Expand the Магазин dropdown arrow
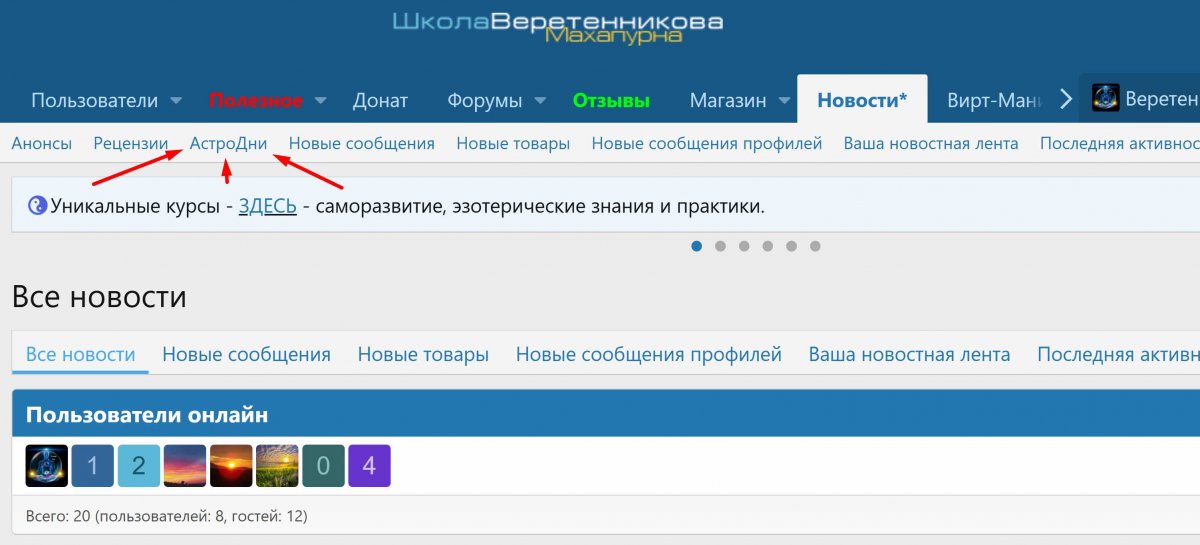Image resolution: width=1200 pixels, height=545 pixels. click(784, 101)
